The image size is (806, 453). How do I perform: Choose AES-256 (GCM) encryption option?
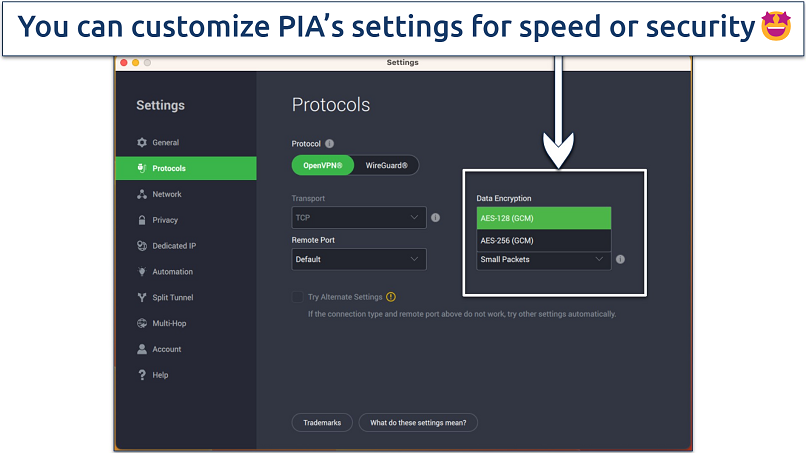tap(543, 241)
